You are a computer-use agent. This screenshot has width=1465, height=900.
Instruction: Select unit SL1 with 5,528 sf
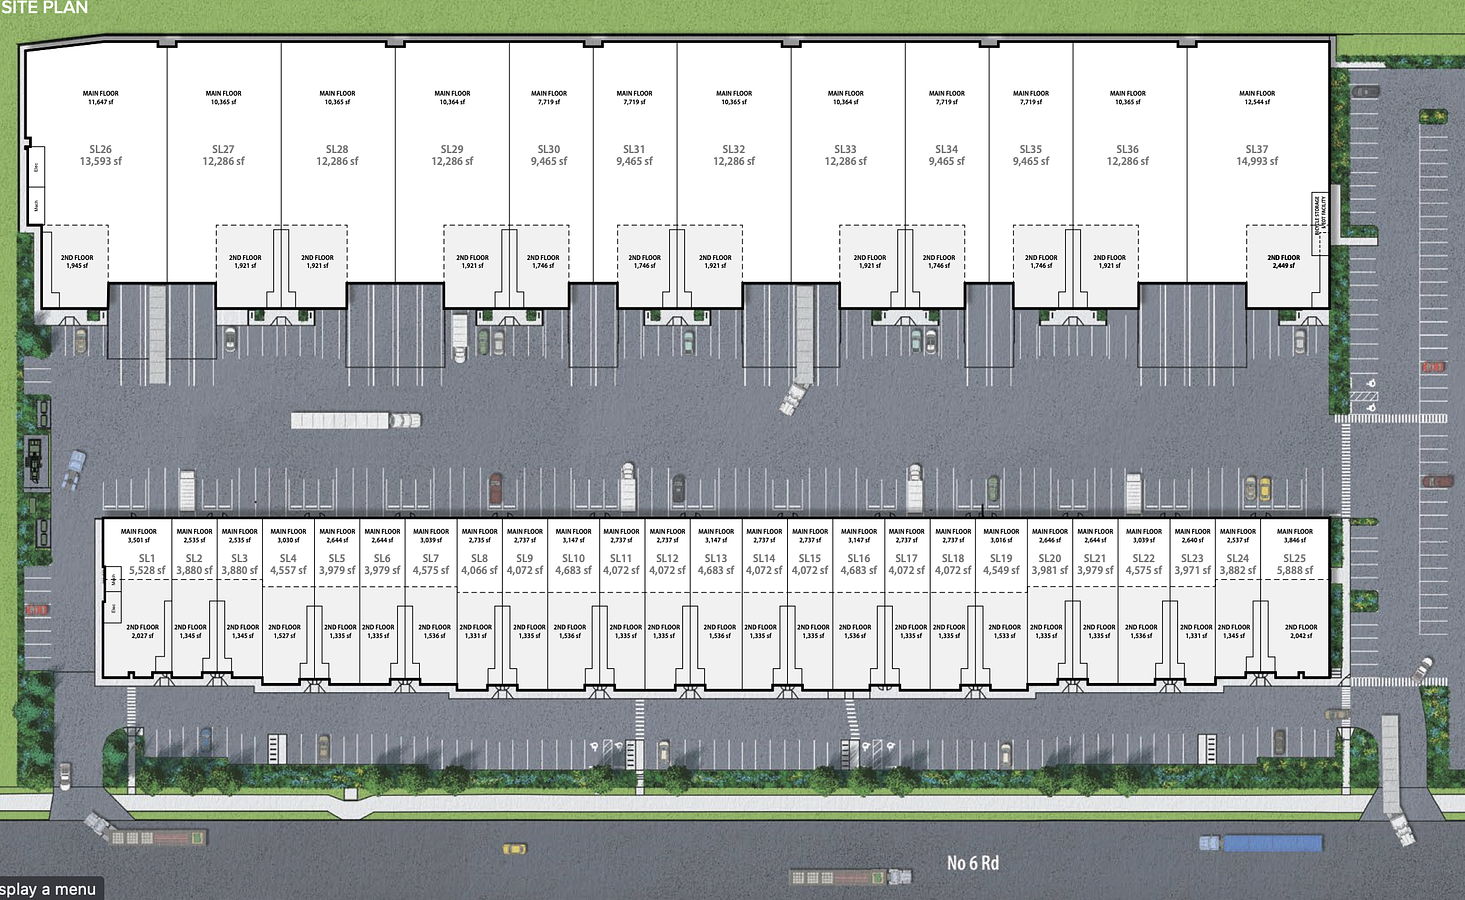pos(147,565)
